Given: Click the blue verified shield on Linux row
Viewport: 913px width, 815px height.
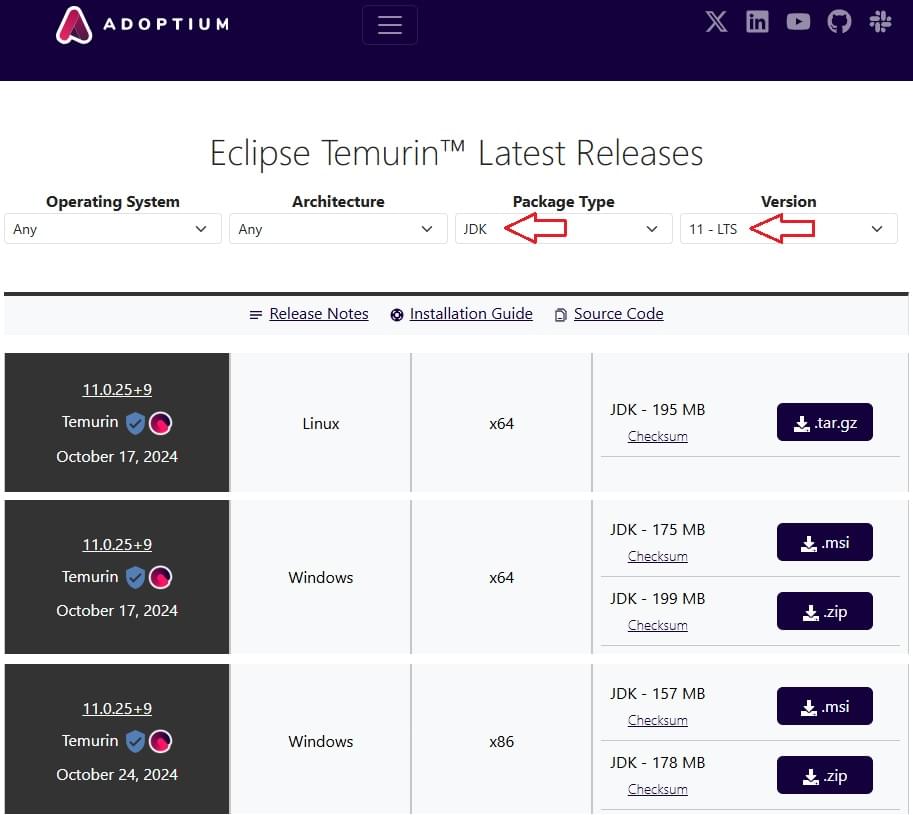Looking at the screenshot, I should [135, 423].
